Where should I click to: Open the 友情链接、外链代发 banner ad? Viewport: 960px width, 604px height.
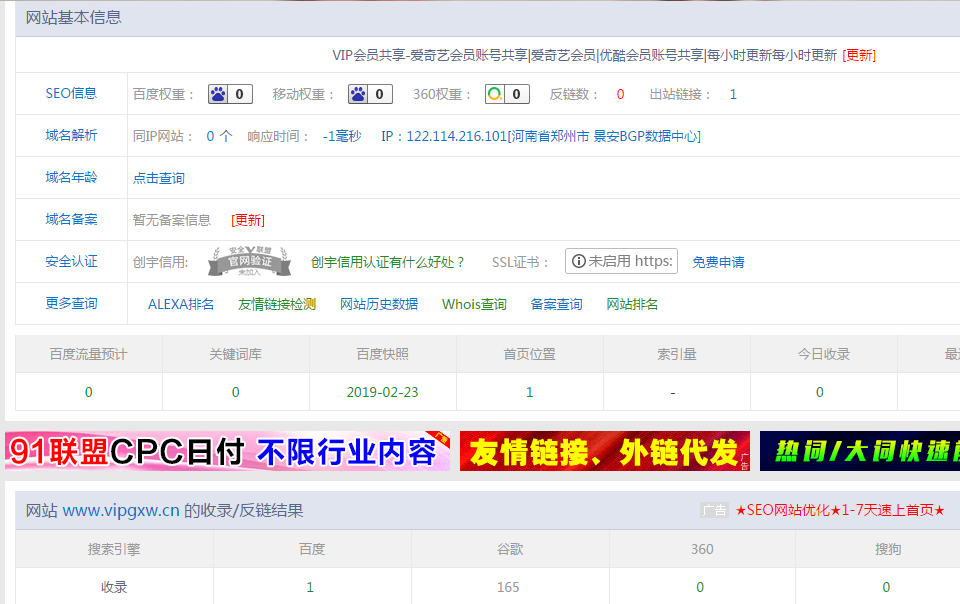click(604, 452)
